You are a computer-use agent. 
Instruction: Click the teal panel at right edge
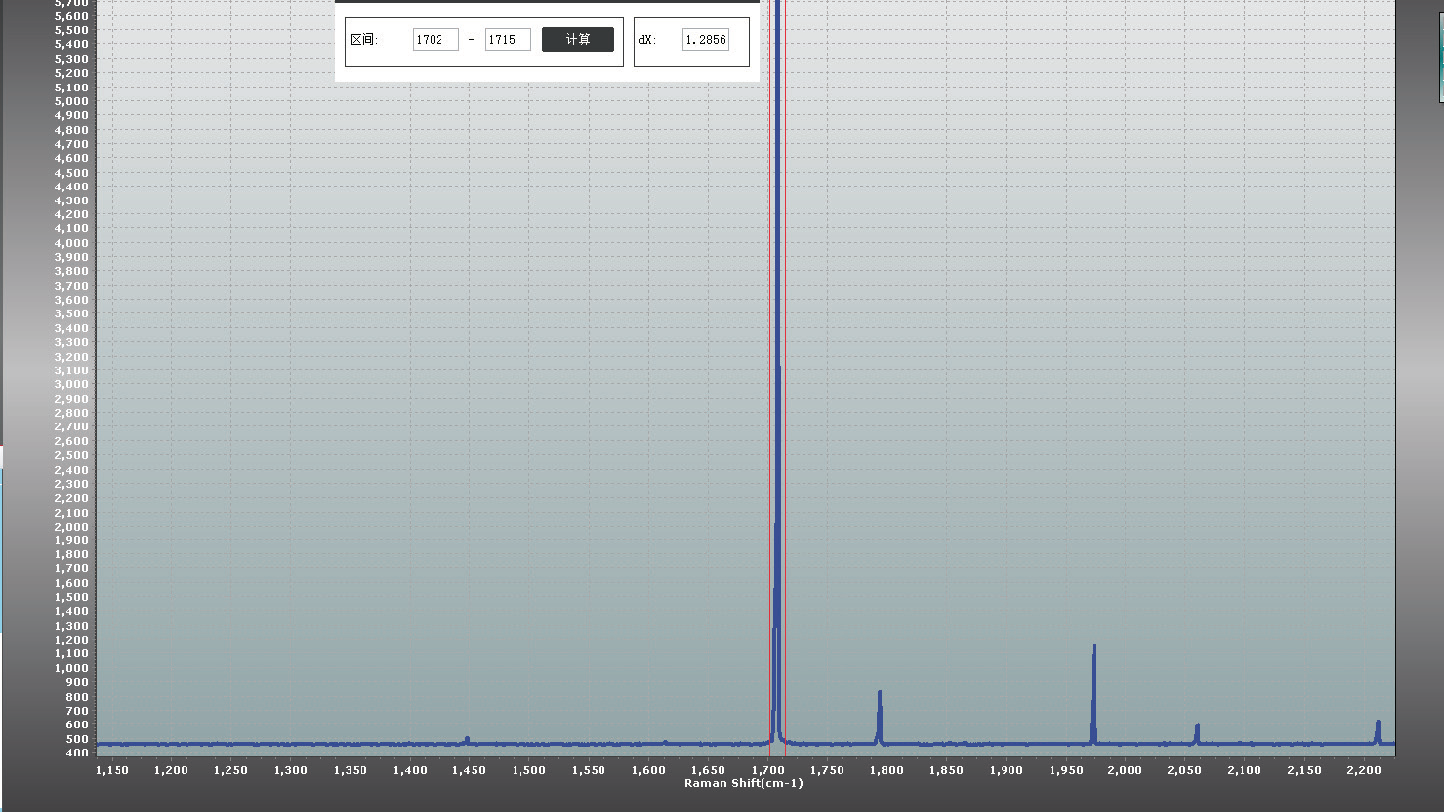point(1440,50)
